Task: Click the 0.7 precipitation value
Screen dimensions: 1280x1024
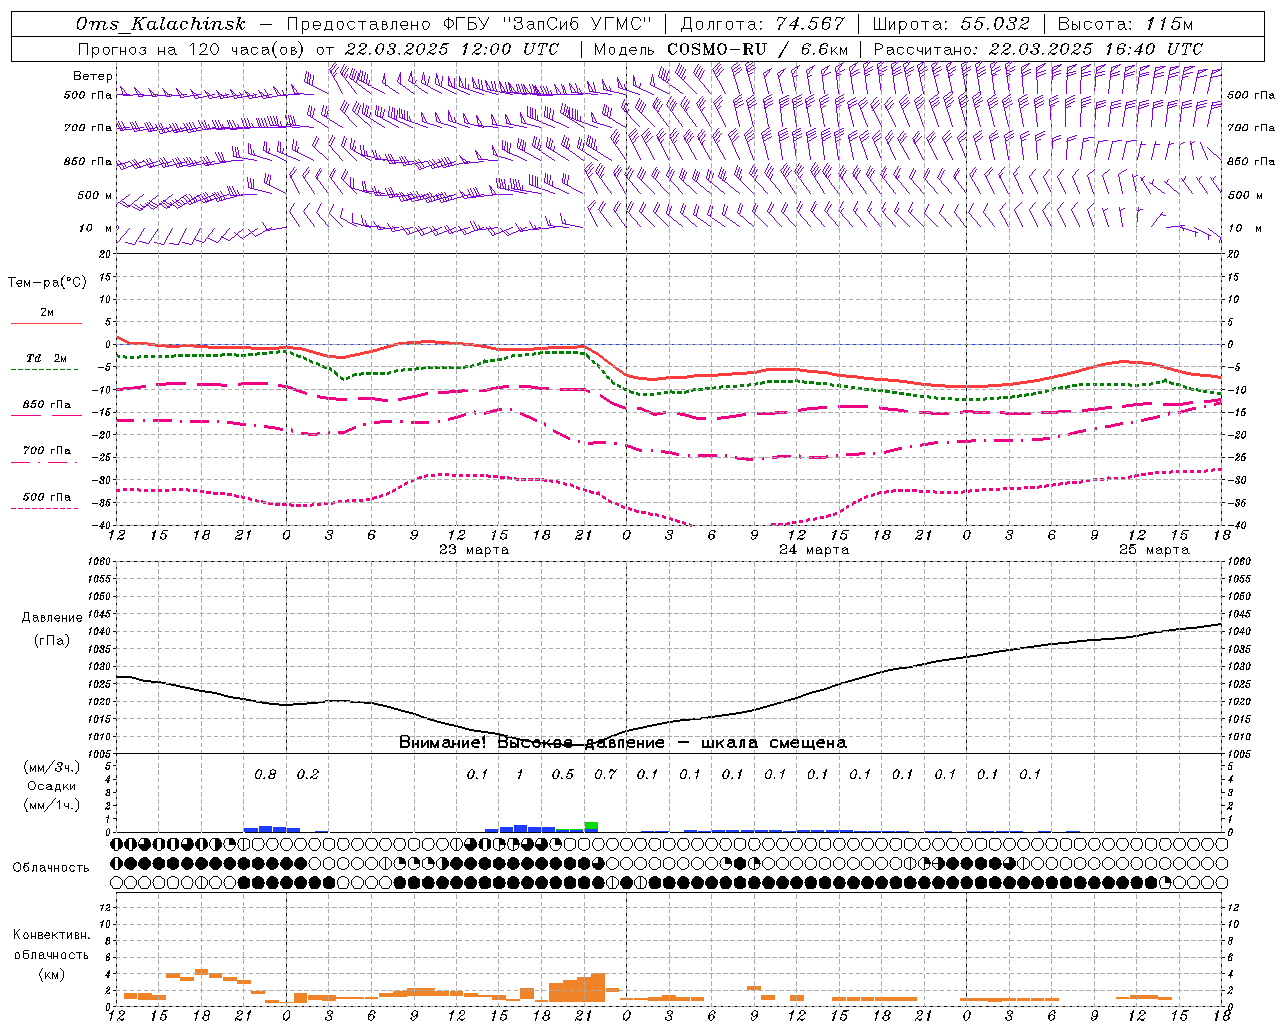Action: point(605,774)
